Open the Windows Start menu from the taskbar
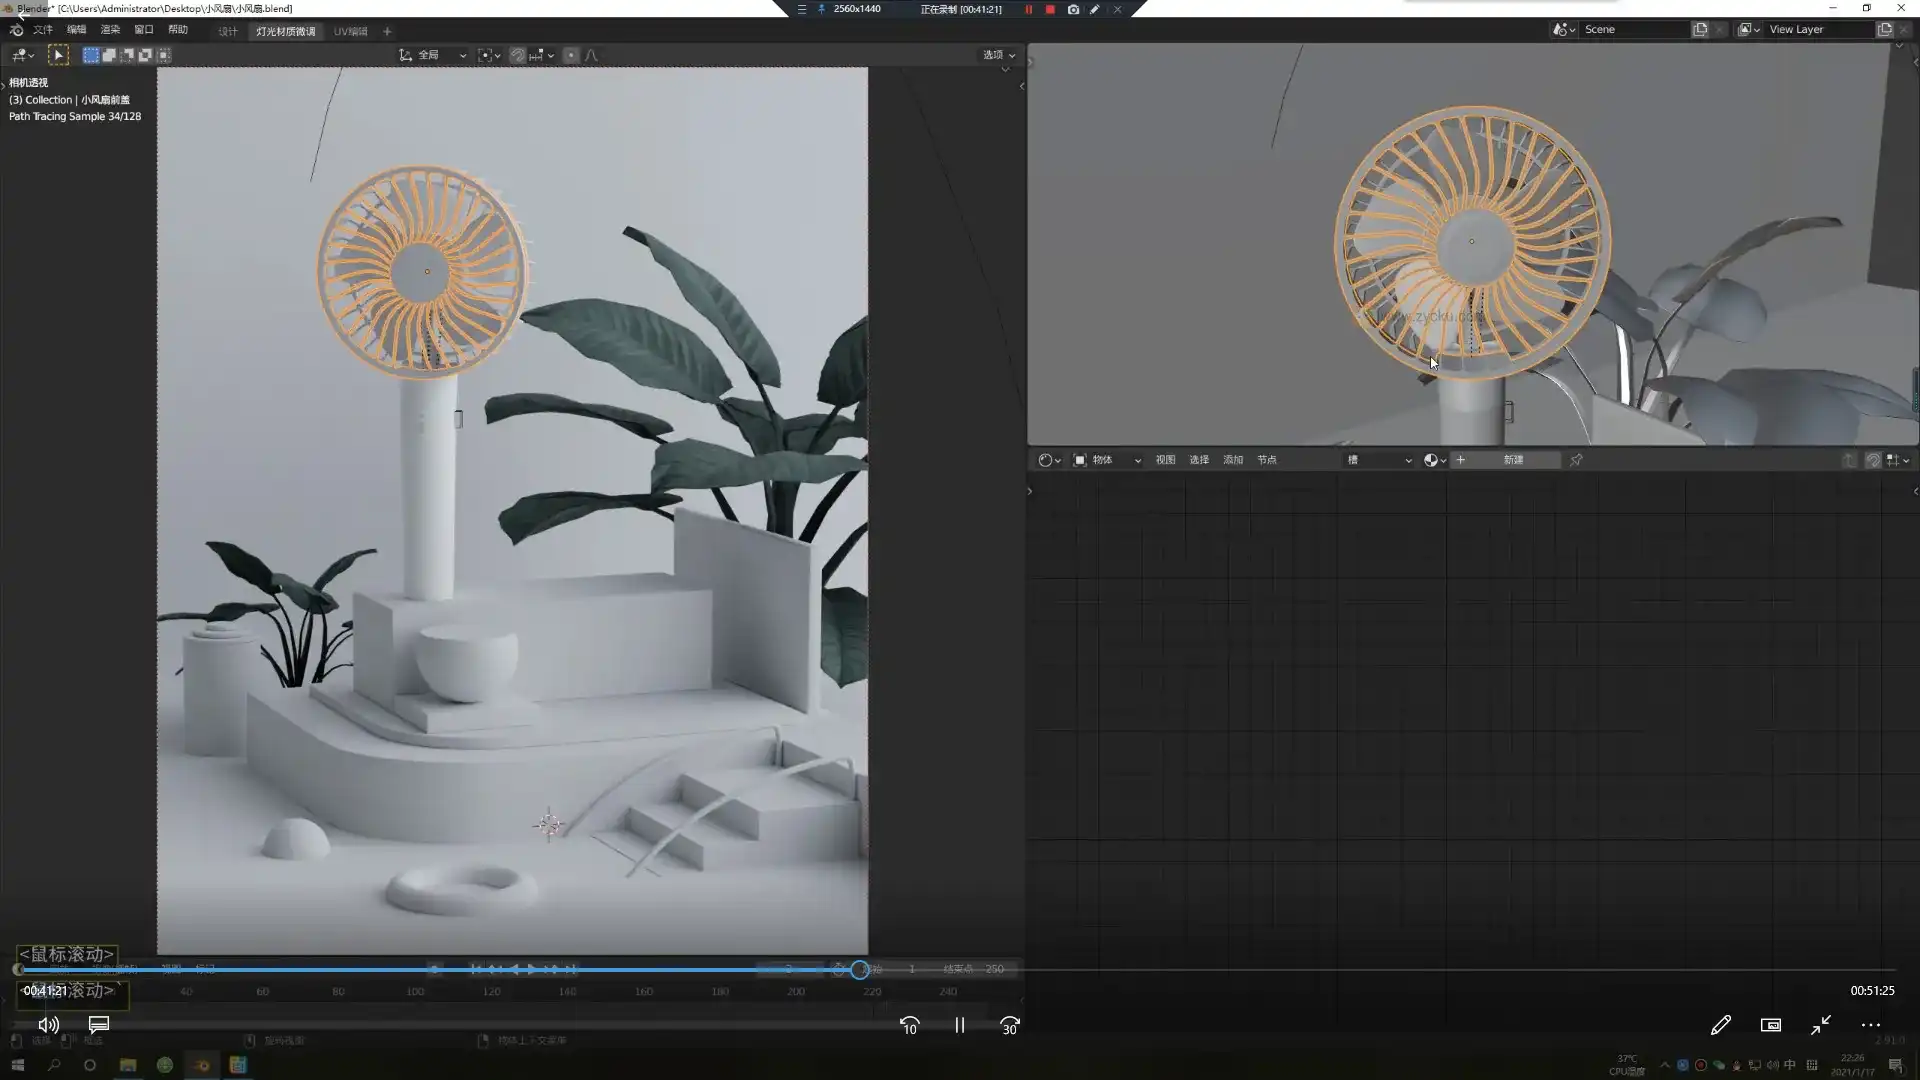Image resolution: width=1920 pixels, height=1080 pixels. [x=16, y=1065]
